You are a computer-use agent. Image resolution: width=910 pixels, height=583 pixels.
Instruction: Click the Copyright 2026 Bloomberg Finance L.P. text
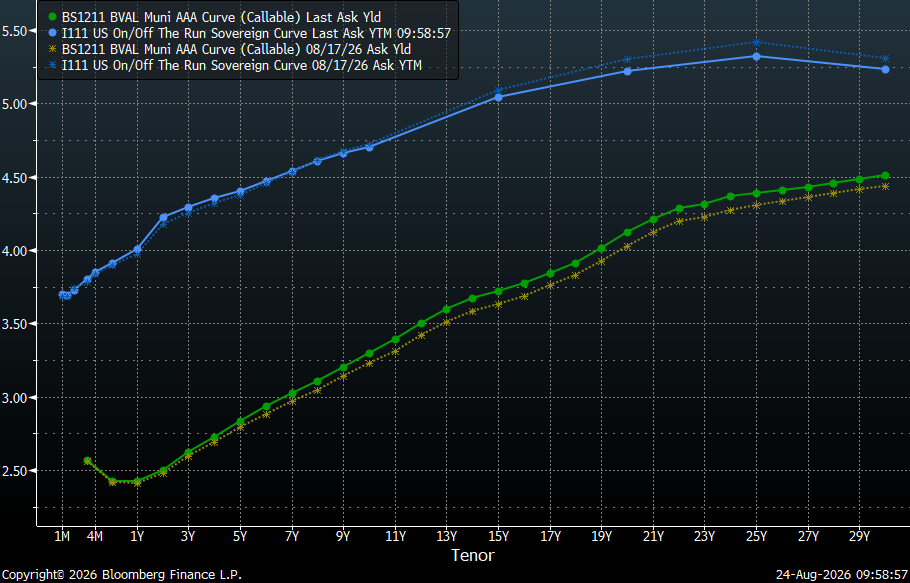122,575
